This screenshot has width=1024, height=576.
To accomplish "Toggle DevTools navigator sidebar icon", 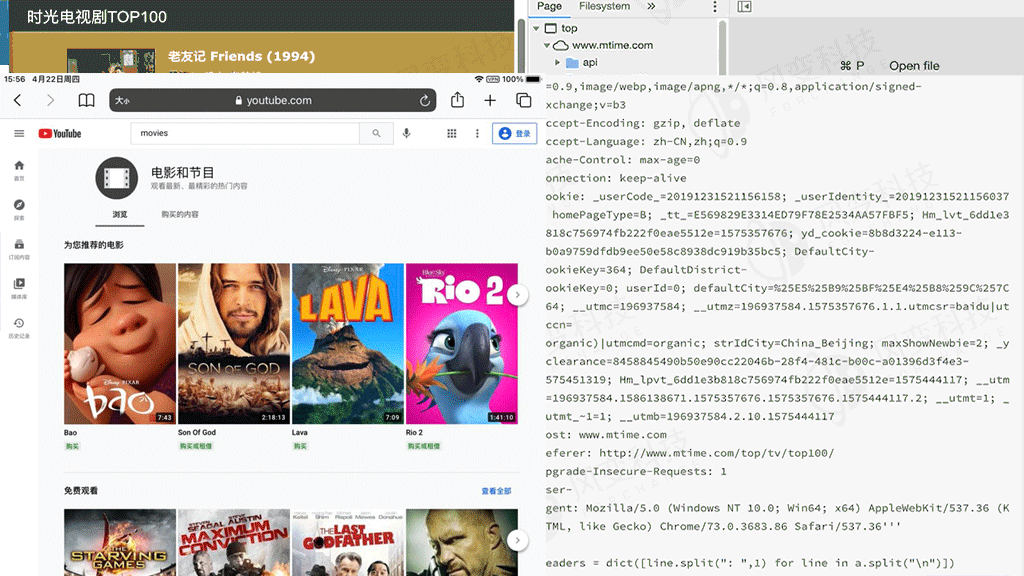I will 744,7.
